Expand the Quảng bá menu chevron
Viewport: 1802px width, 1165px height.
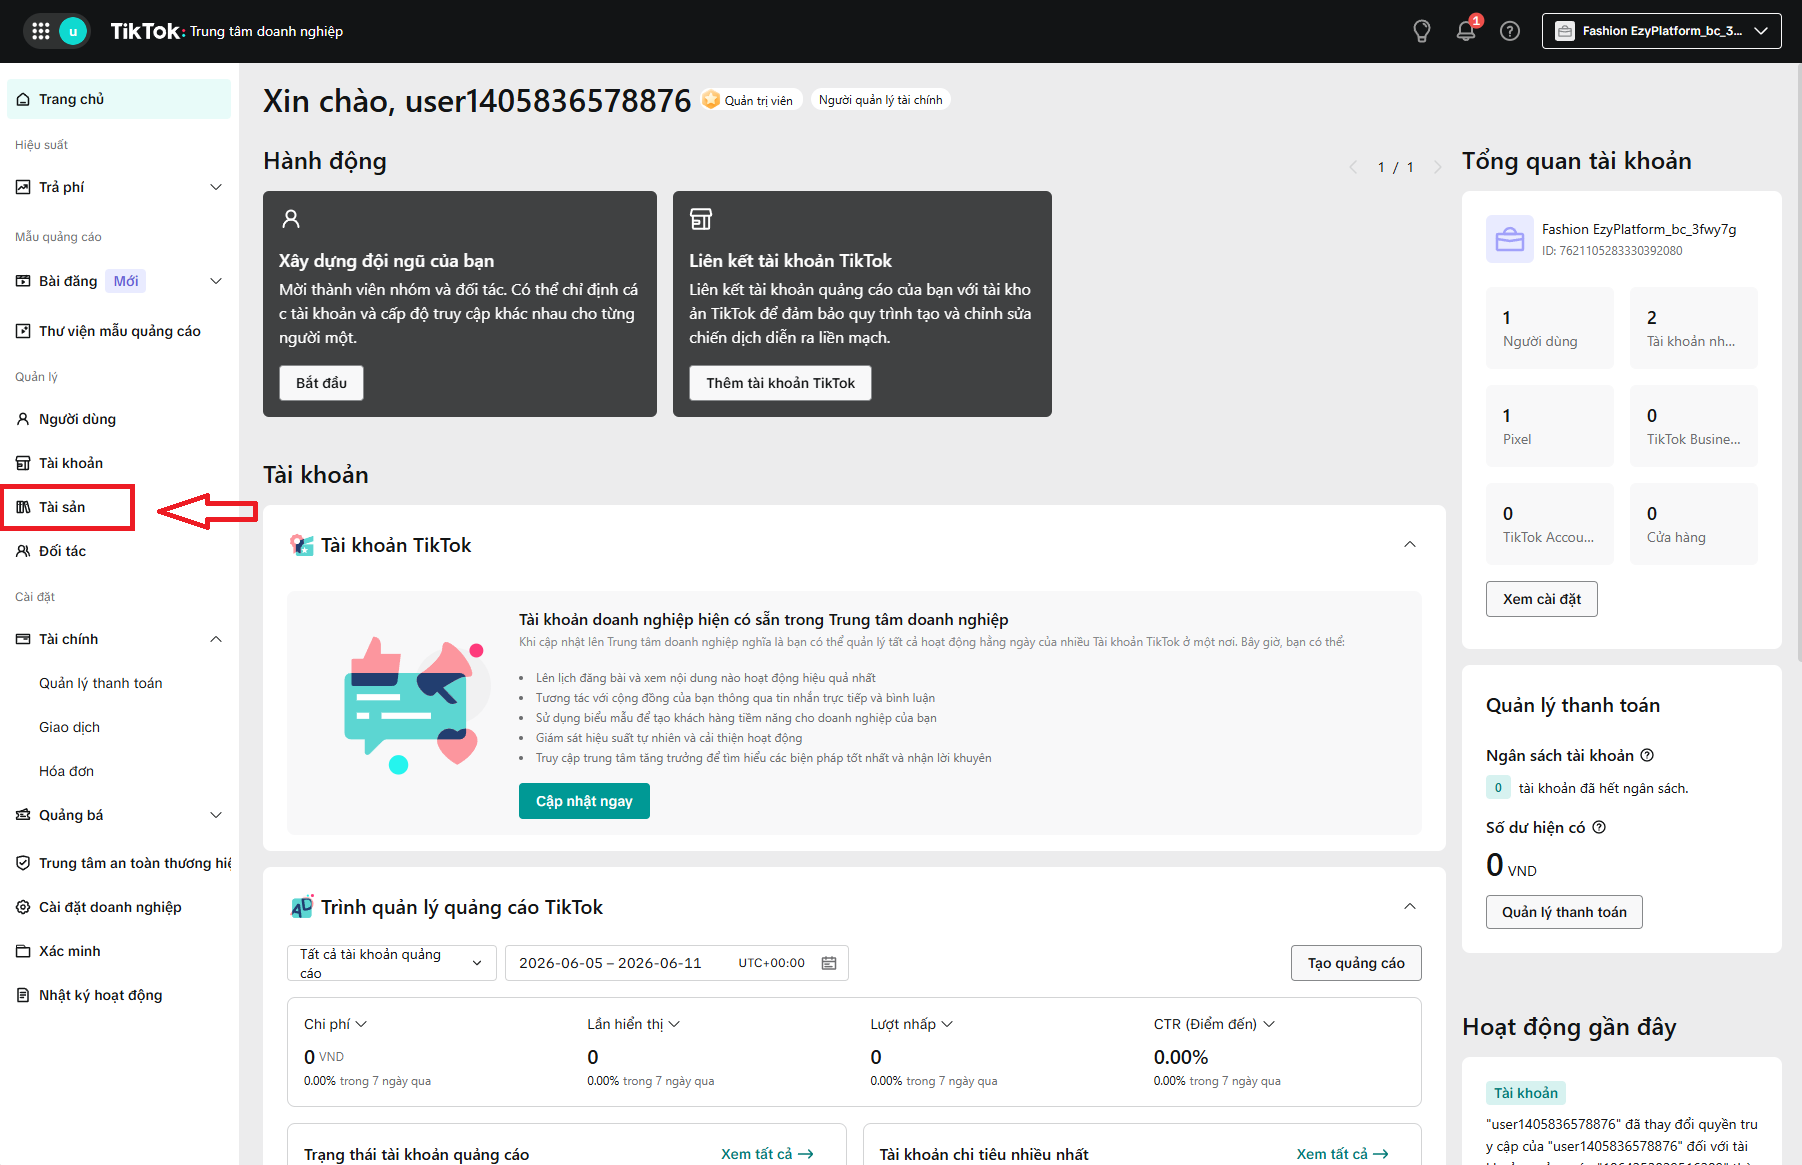click(x=216, y=815)
